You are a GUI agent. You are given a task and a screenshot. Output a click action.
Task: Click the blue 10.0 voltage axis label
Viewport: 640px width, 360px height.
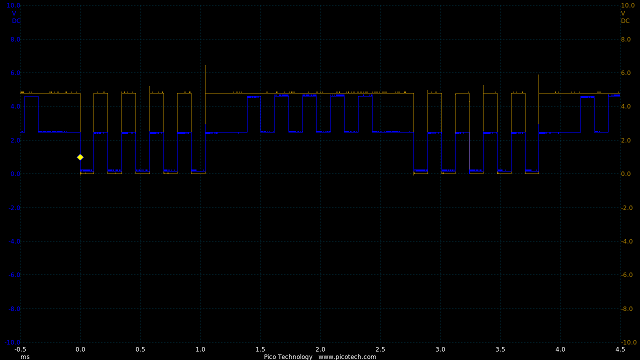point(13,5)
